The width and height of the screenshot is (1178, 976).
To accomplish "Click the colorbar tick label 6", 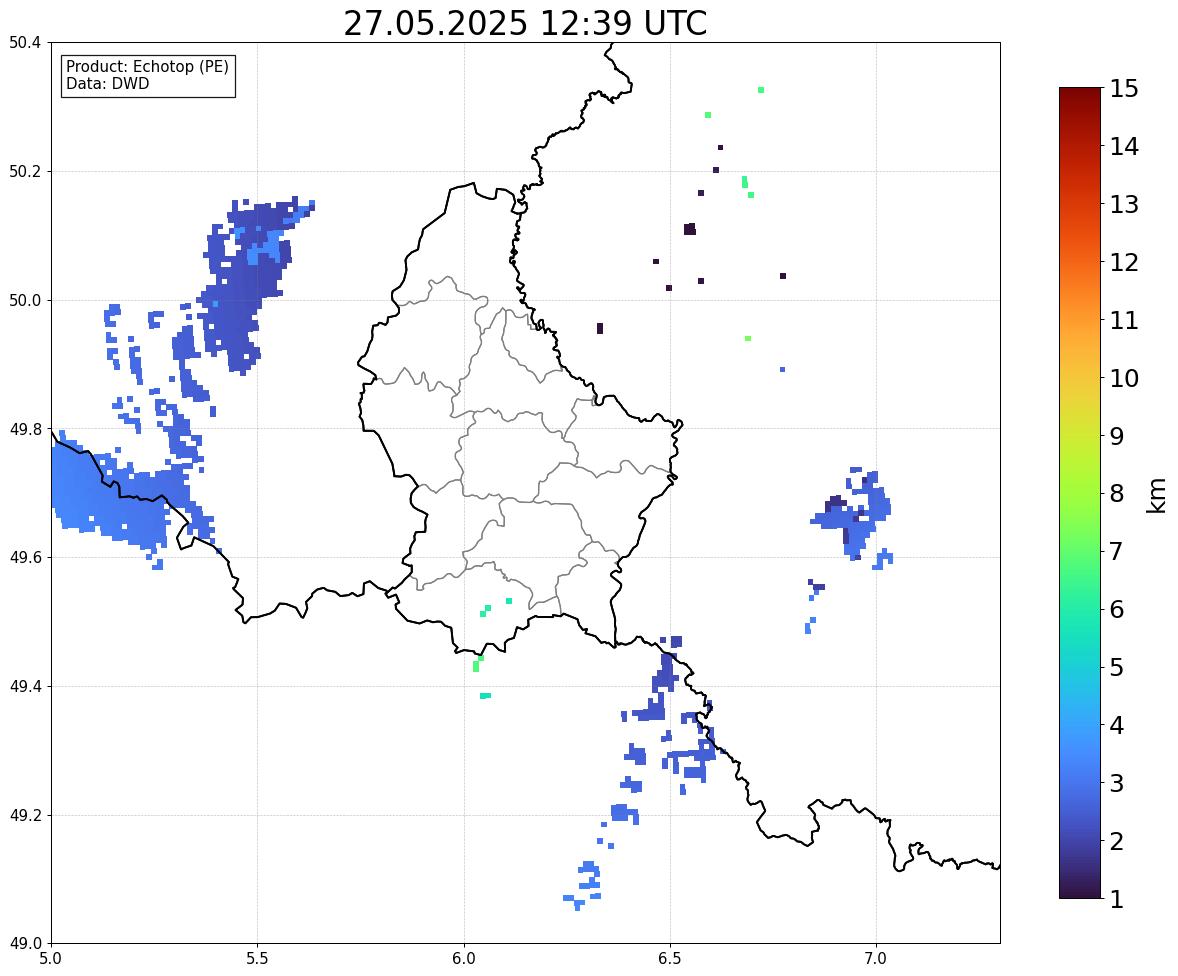I will [1116, 609].
